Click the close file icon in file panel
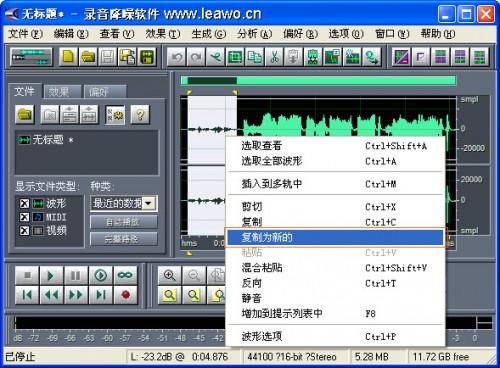 click(50, 115)
